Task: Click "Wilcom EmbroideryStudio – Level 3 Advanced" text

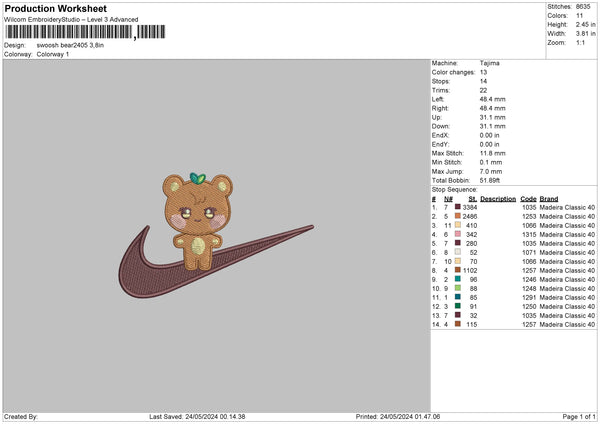Action: click(71, 20)
